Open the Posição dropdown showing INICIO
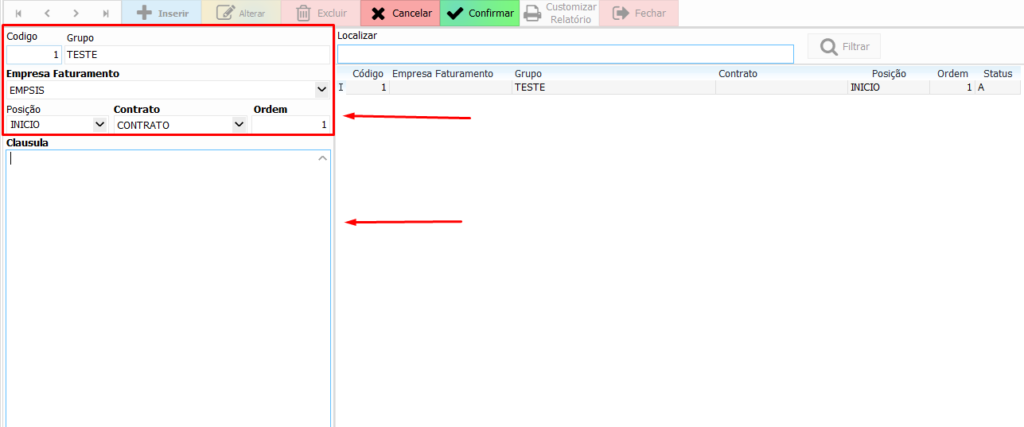Image resolution: width=1024 pixels, height=427 pixels. pyautogui.click(x=99, y=125)
